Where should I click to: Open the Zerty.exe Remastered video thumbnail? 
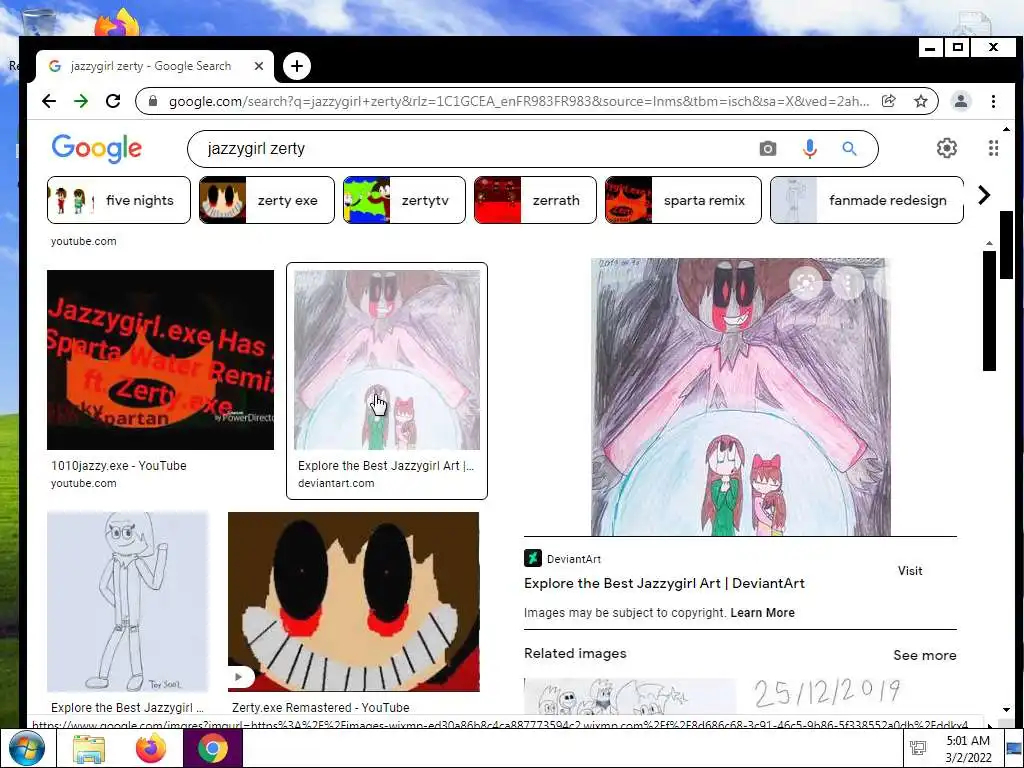click(x=353, y=602)
